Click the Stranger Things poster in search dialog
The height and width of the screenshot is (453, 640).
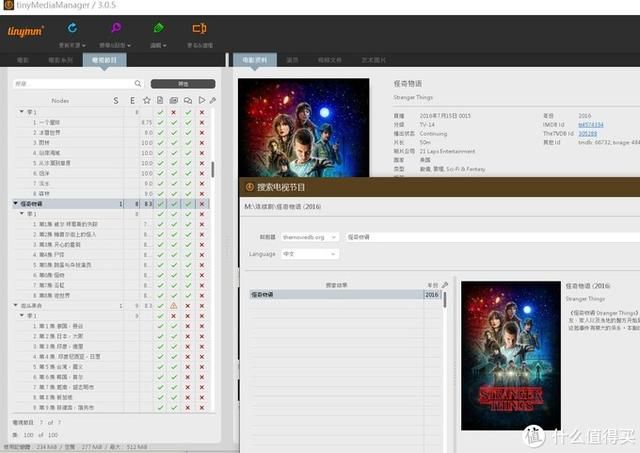click(511, 355)
